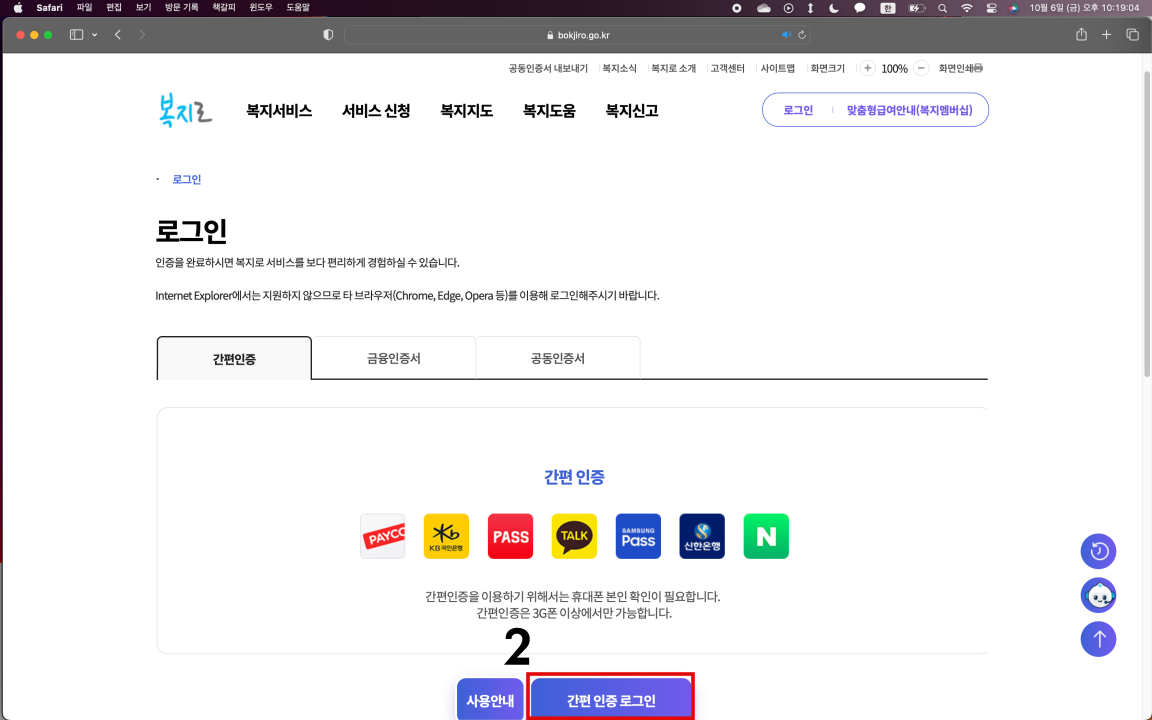This screenshot has height=720, width=1152.
Task: Click the 복지로 site logo
Action: [183, 110]
